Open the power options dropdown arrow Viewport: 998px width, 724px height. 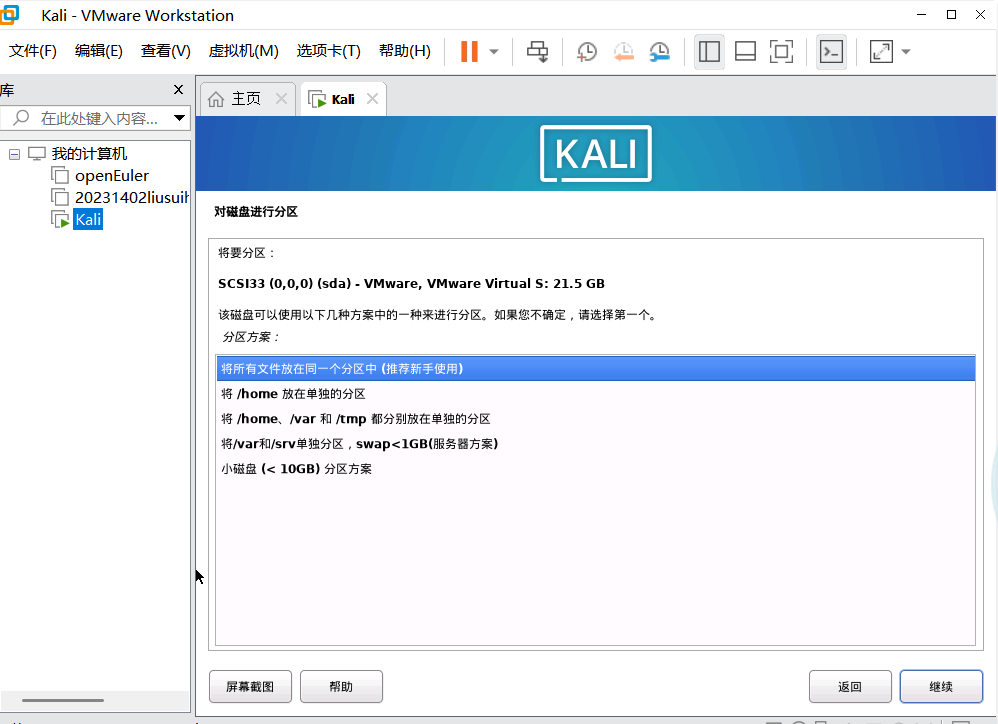click(x=494, y=52)
